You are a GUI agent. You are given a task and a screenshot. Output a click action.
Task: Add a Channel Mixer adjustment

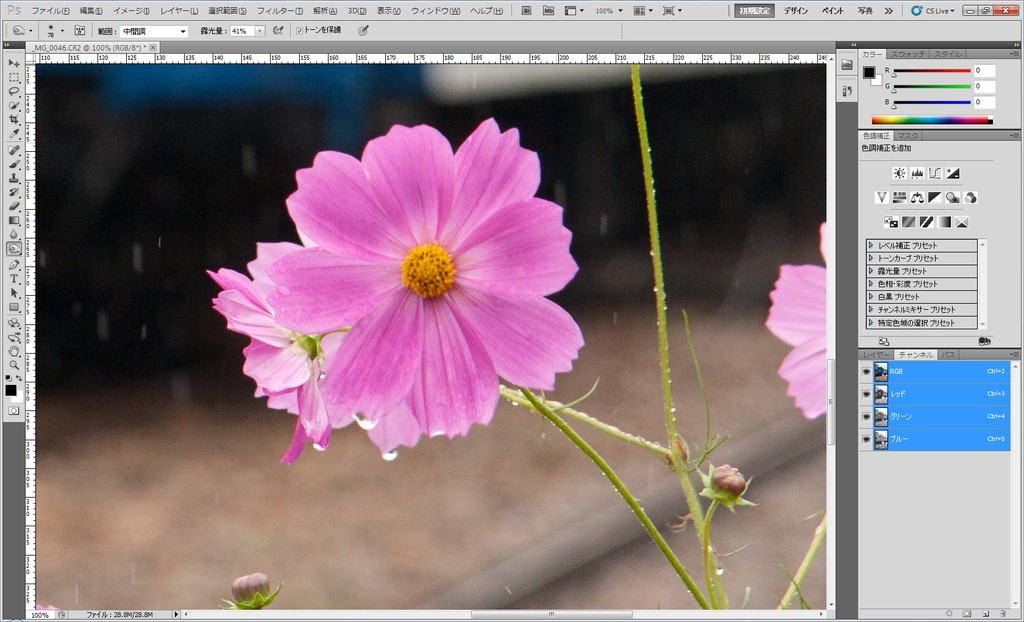[x=970, y=197]
